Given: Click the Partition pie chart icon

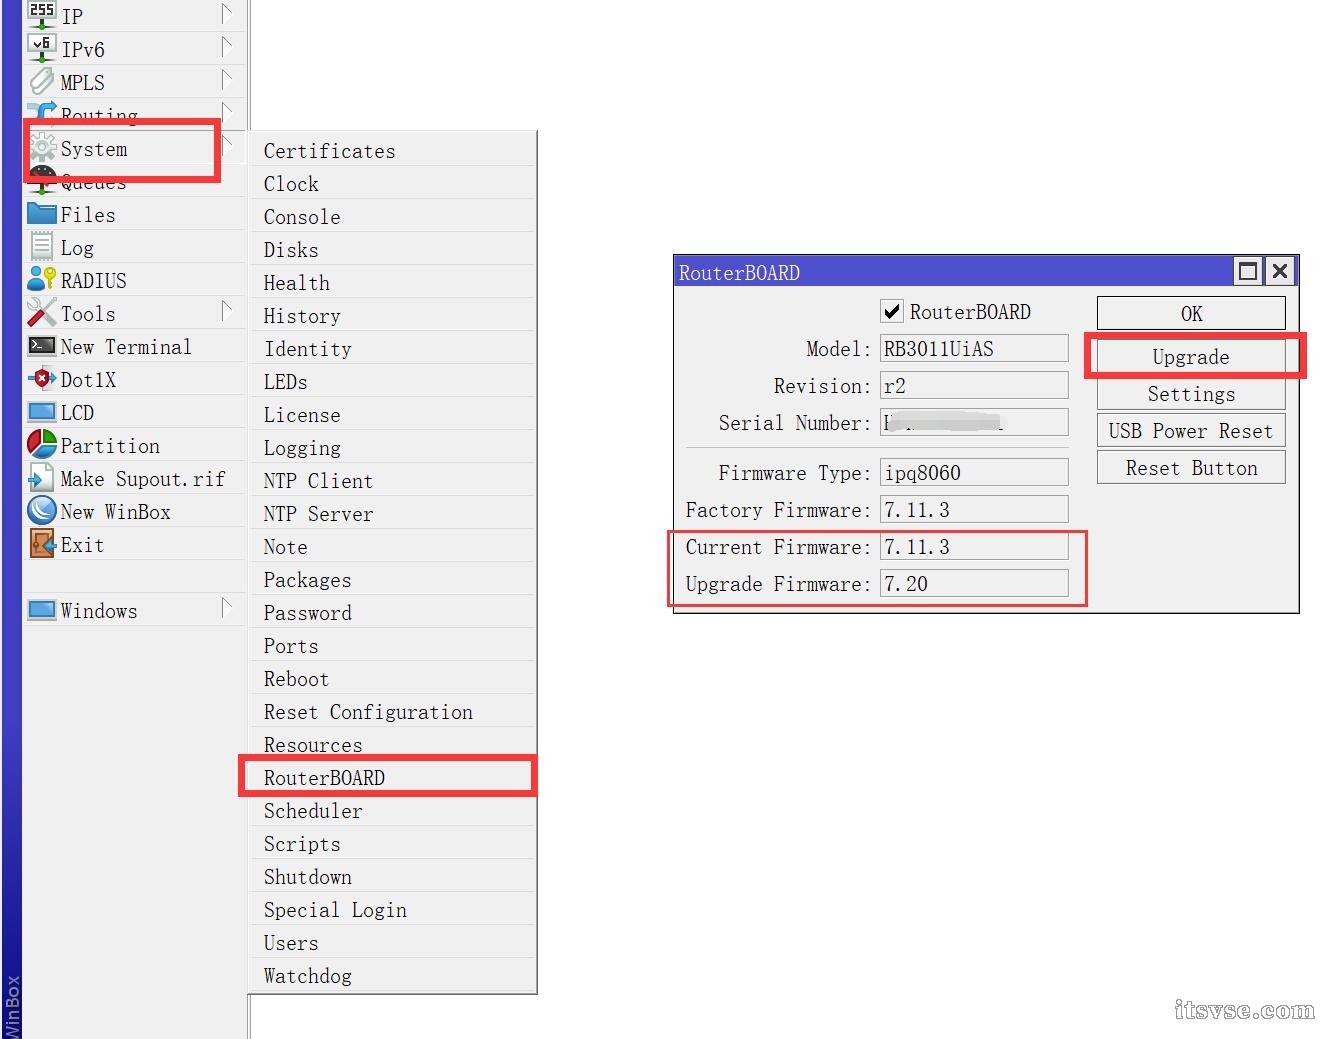Looking at the screenshot, I should 42,445.
